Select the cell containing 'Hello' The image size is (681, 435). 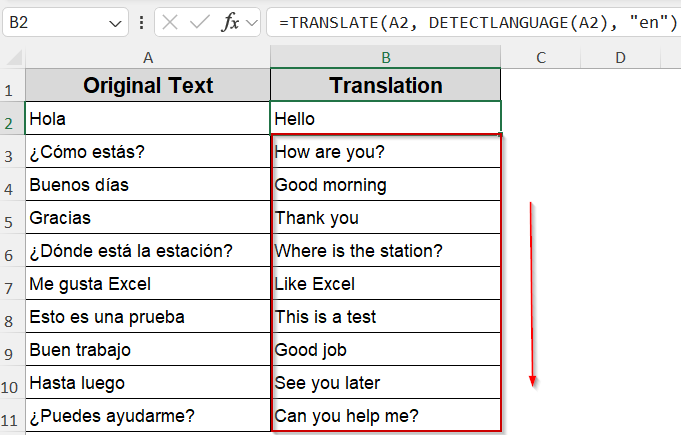386,118
